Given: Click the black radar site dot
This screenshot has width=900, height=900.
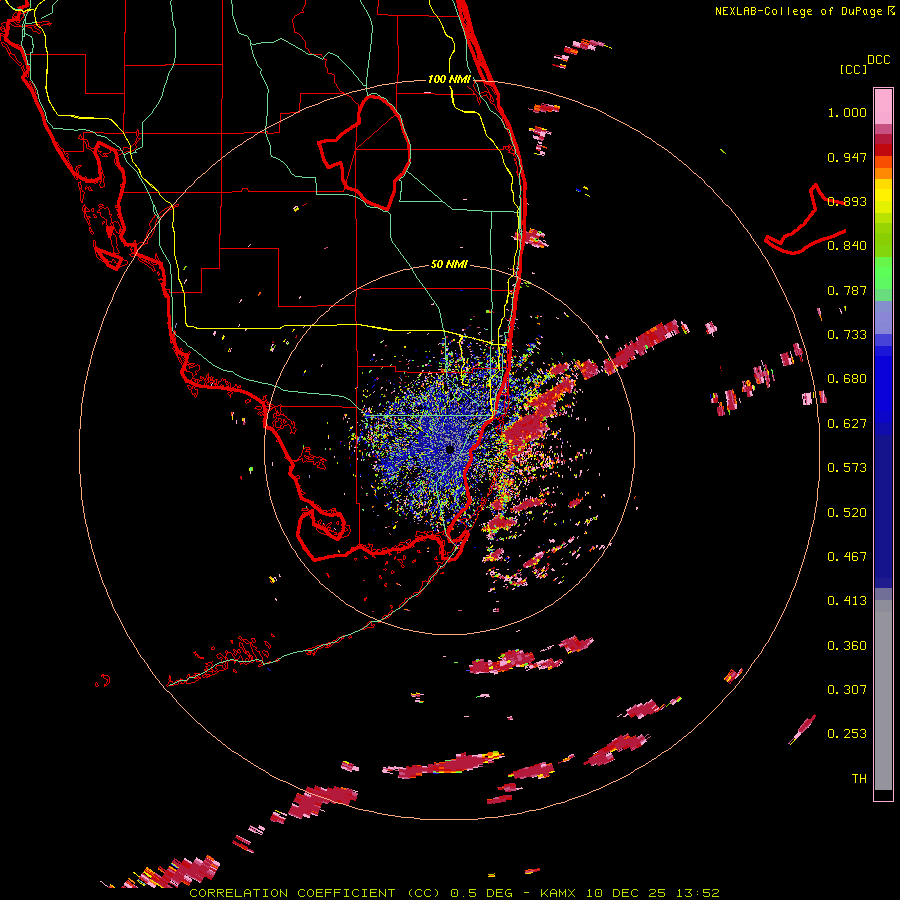Looking at the screenshot, I should (450, 449).
